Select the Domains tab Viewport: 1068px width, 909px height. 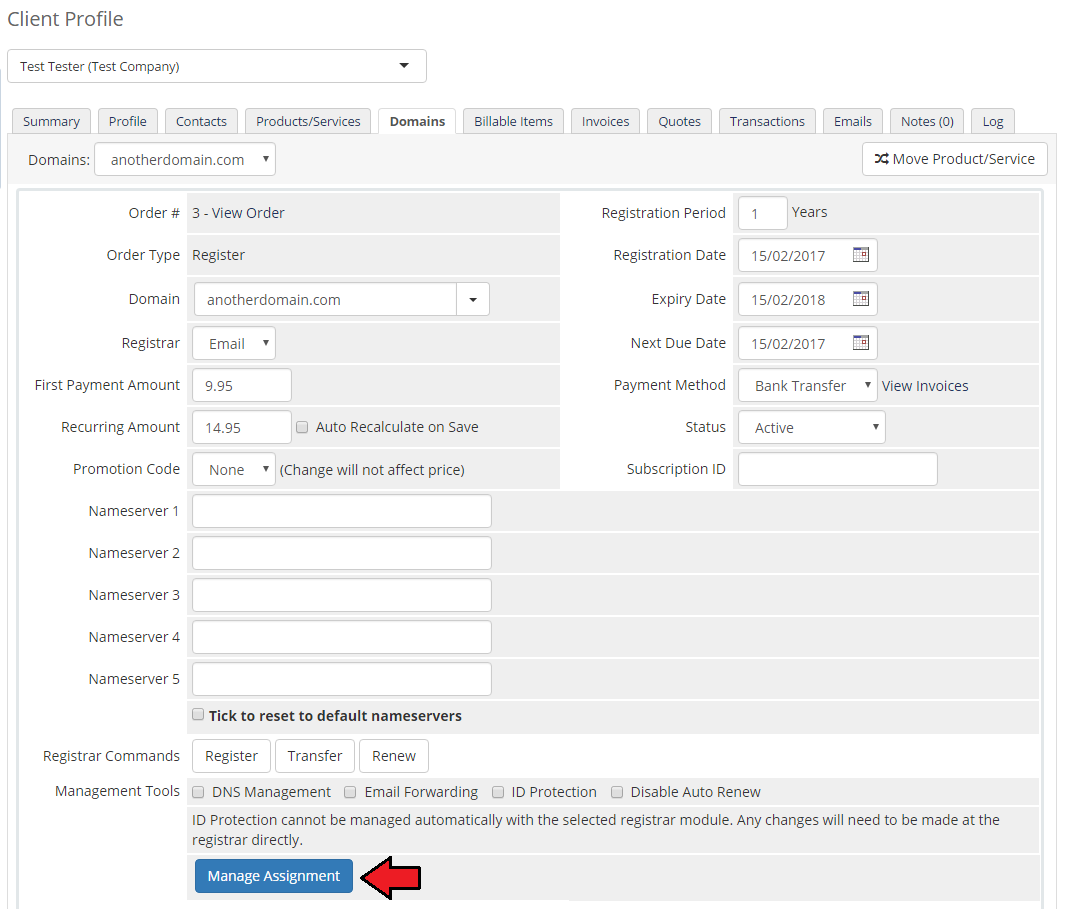coord(417,121)
